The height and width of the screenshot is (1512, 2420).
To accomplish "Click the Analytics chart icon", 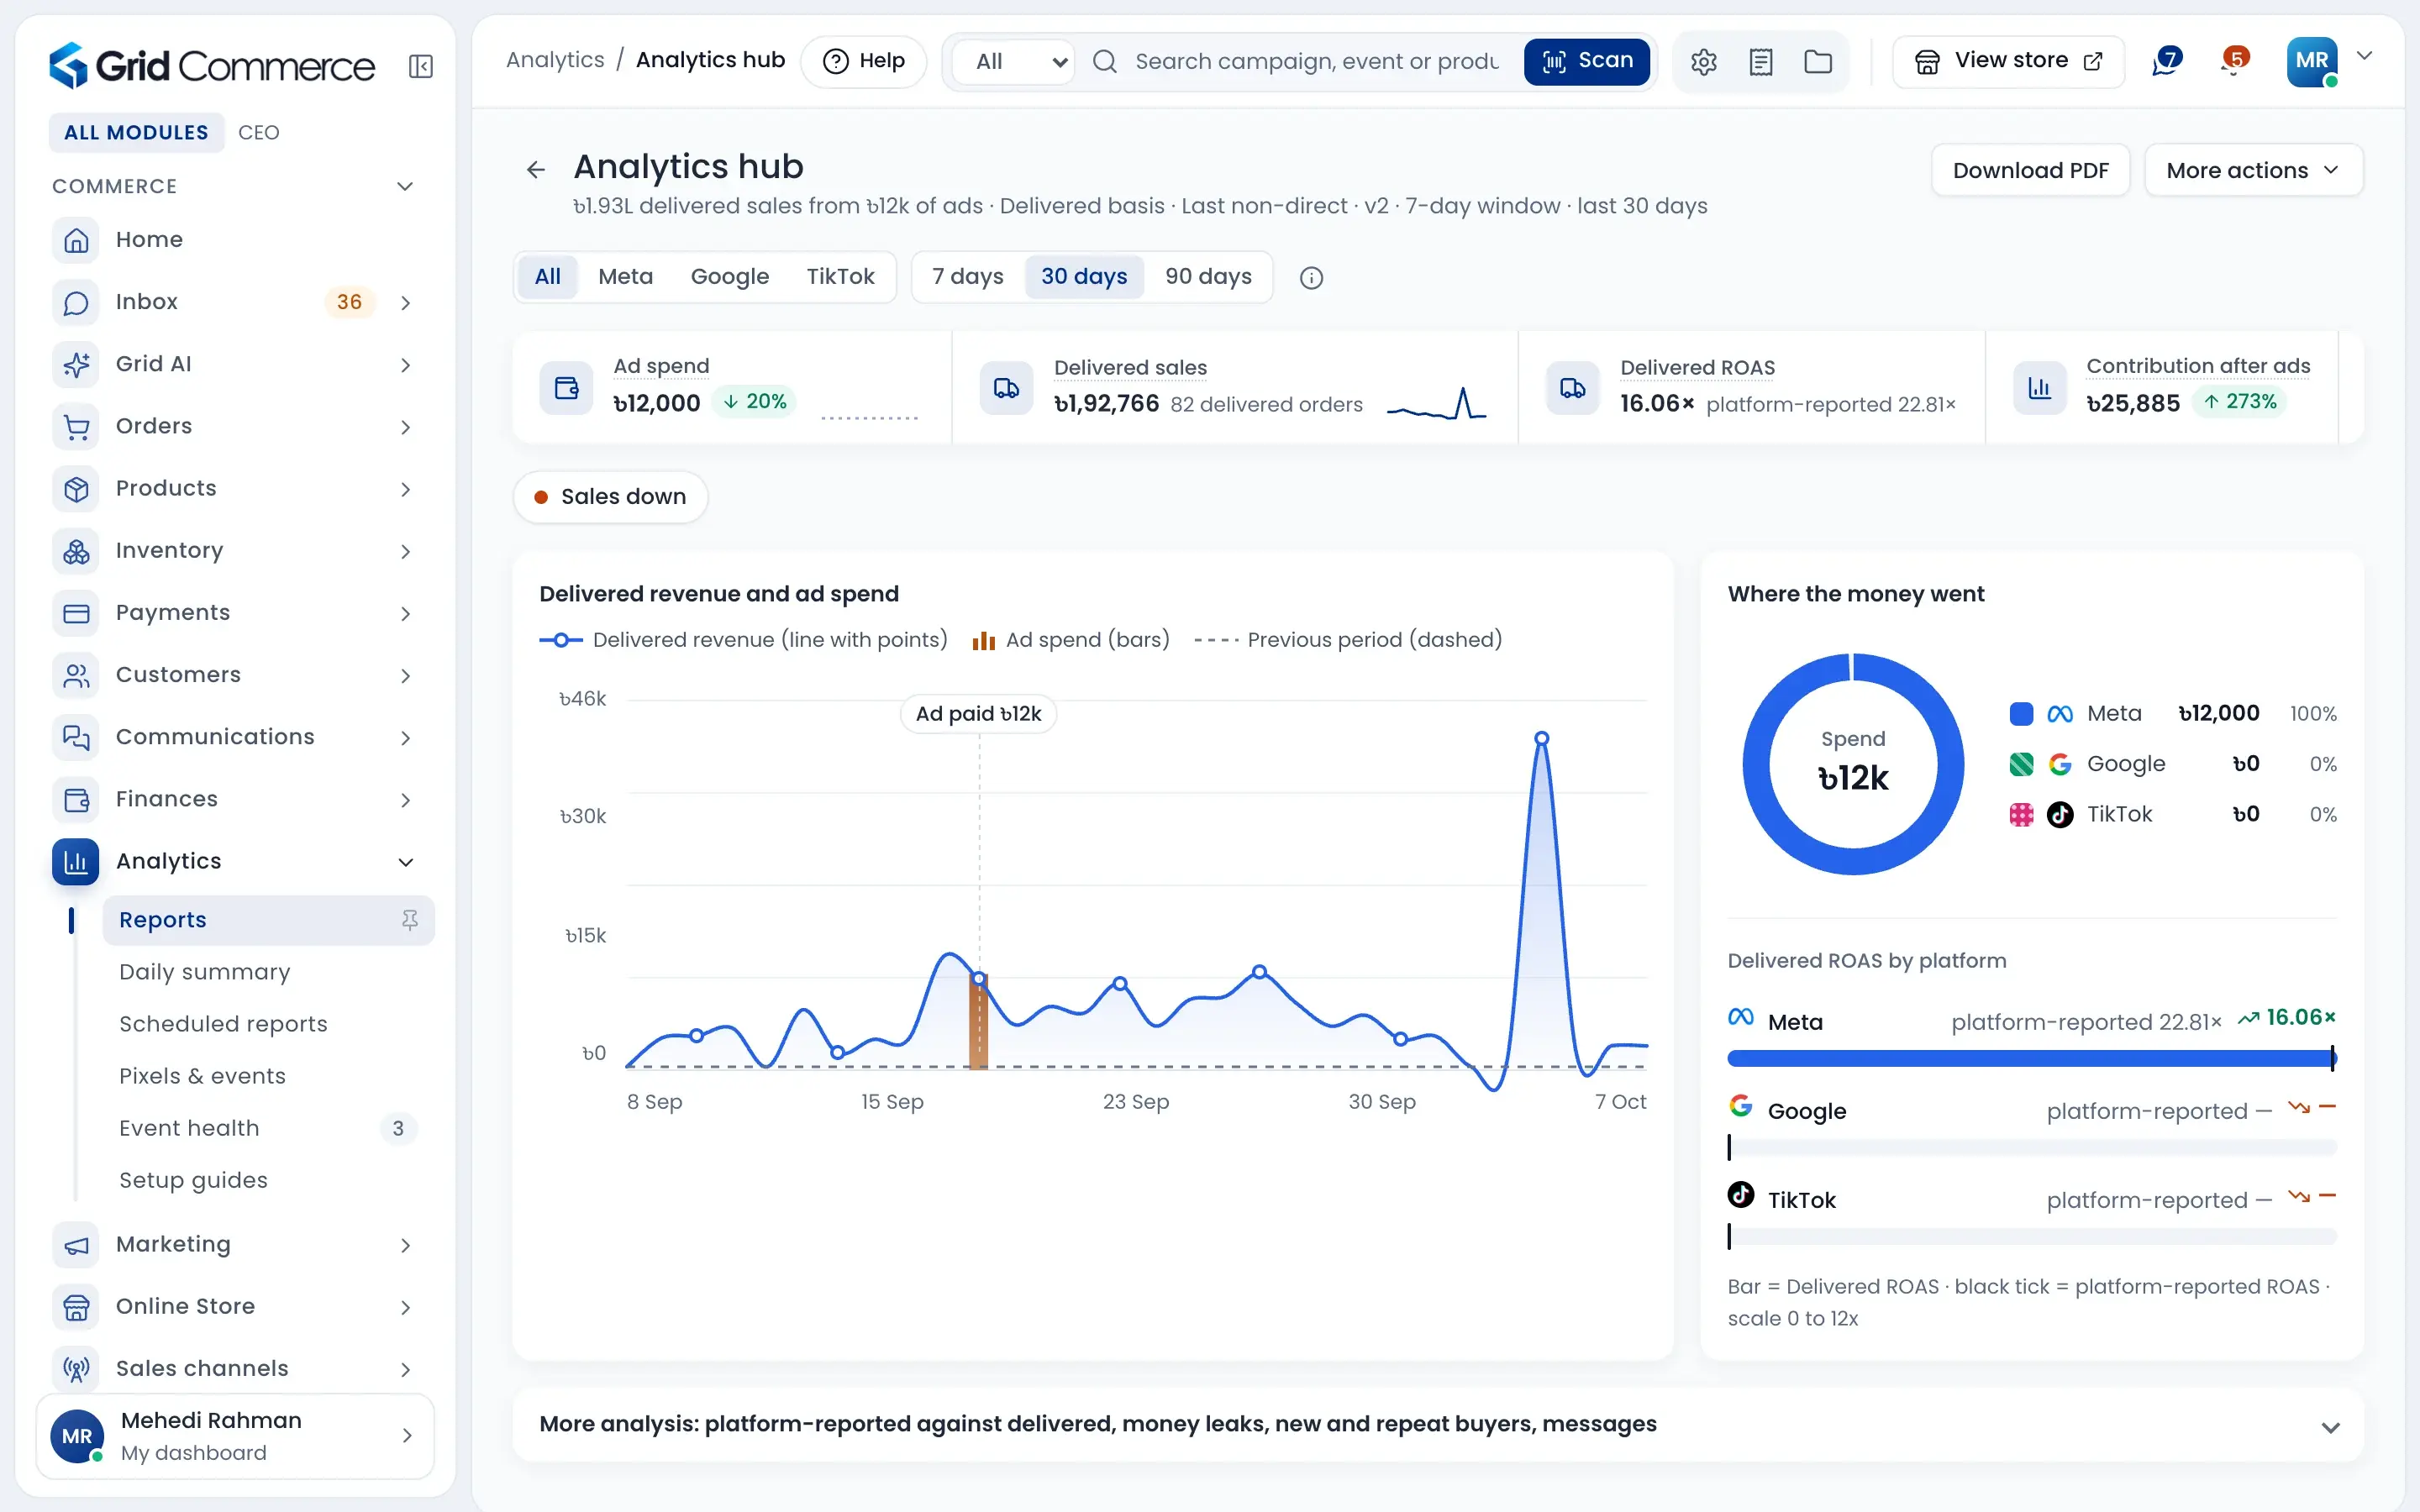I will [x=76, y=861].
